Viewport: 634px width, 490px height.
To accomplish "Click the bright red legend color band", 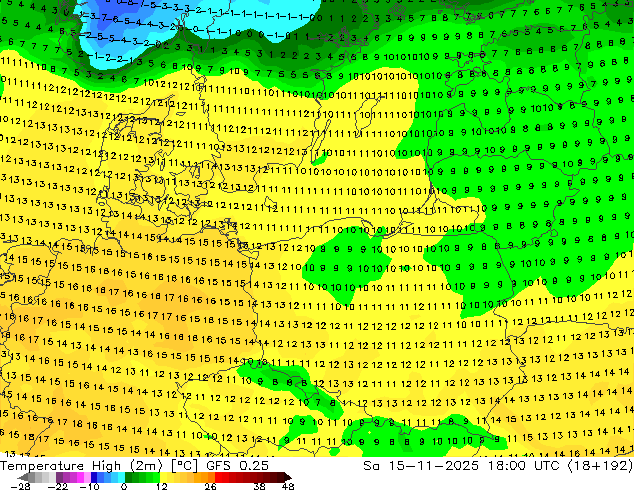I will pyautogui.click(x=218, y=477).
